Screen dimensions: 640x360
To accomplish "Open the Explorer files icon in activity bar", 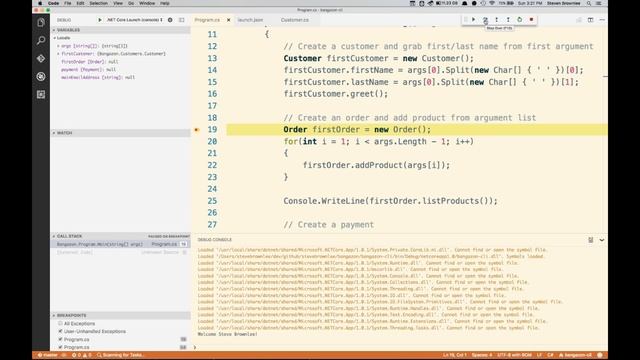I will point(41,22).
